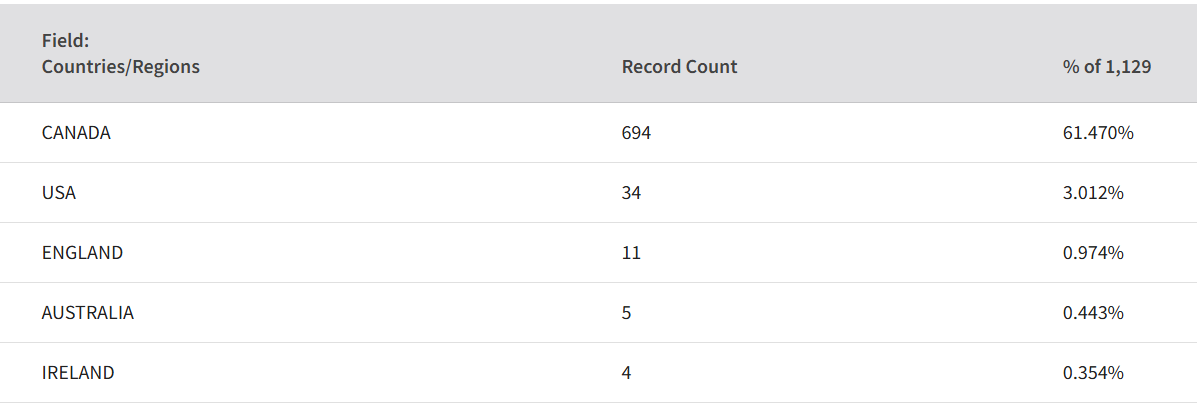This screenshot has height=407, width=1197.
Task: Select the USA country entry
Action: point(59,193)
